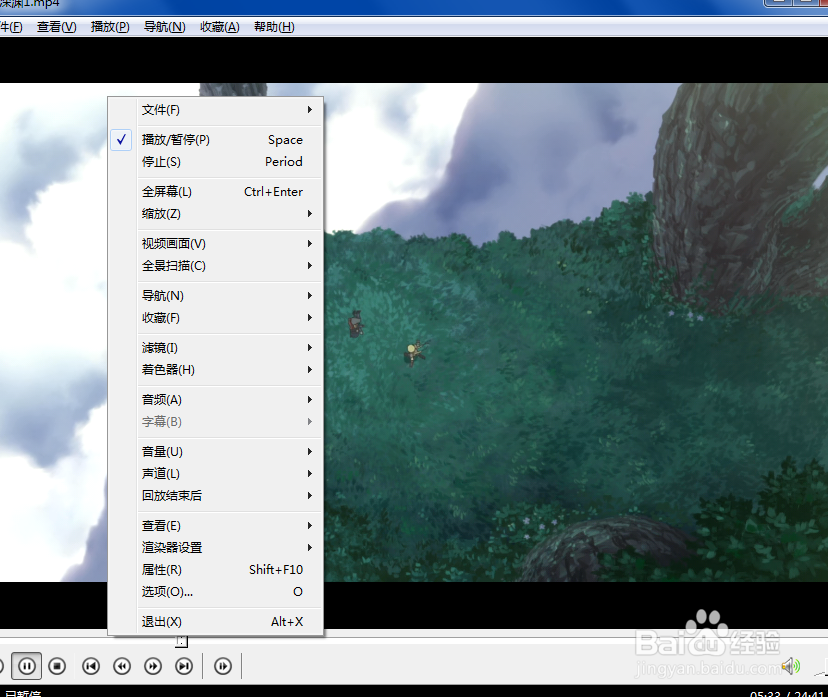Image resolution: width=828 pixels, height=697 pixels.
Task: Skip to next track button
Action: tap(184, 666)
